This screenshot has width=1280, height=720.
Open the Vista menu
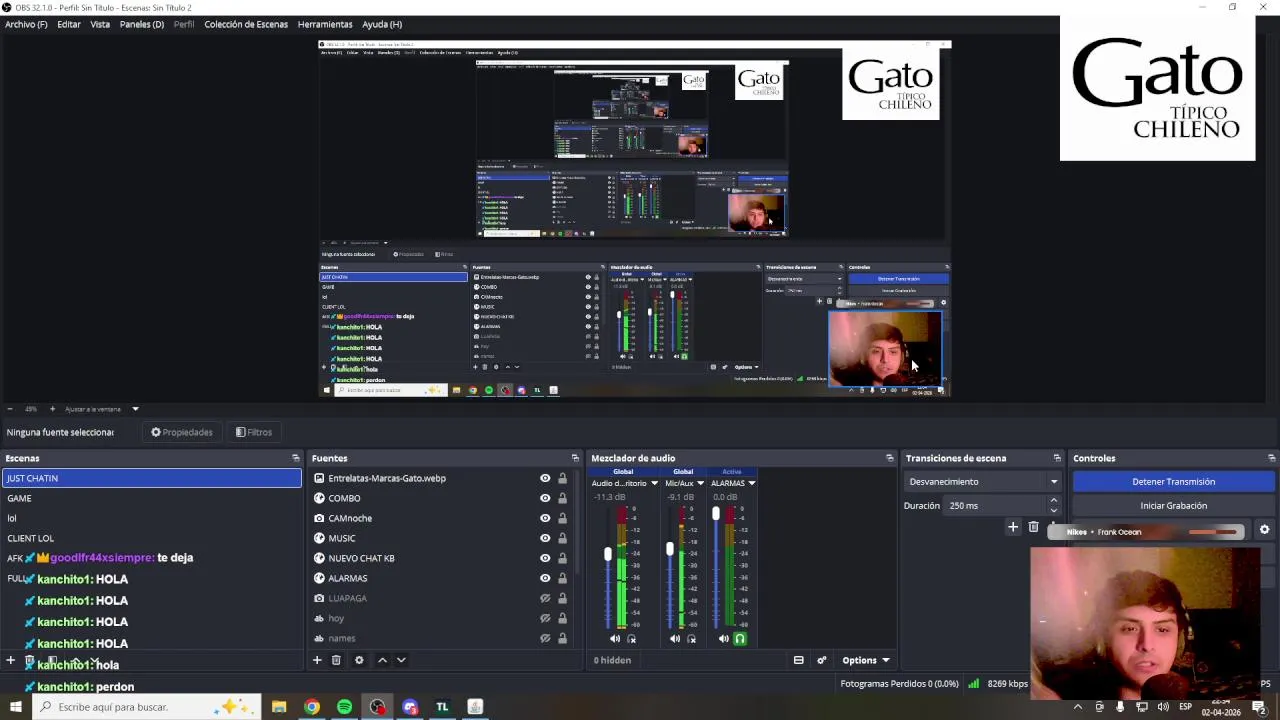coord(100,24)
